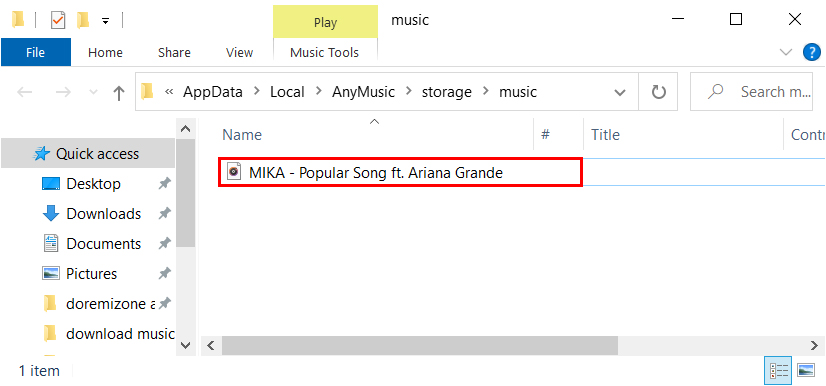The height and width of the screenshot is (386, 826).
Task: Sort by the Title column header
Action: pyautogui.click(x=683, y=135)
